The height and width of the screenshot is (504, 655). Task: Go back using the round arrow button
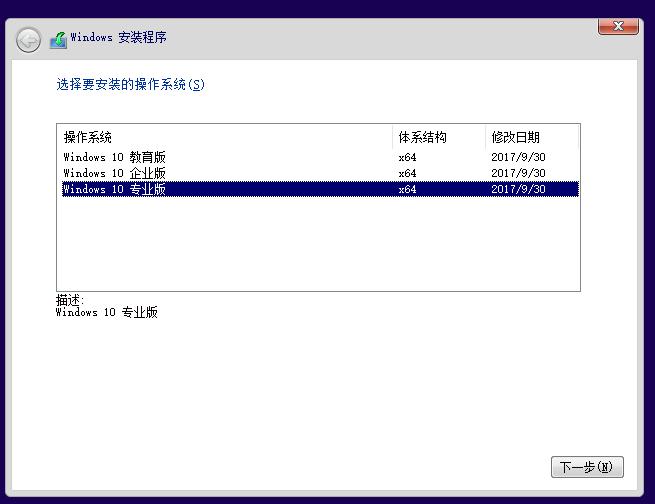point(28,41)
